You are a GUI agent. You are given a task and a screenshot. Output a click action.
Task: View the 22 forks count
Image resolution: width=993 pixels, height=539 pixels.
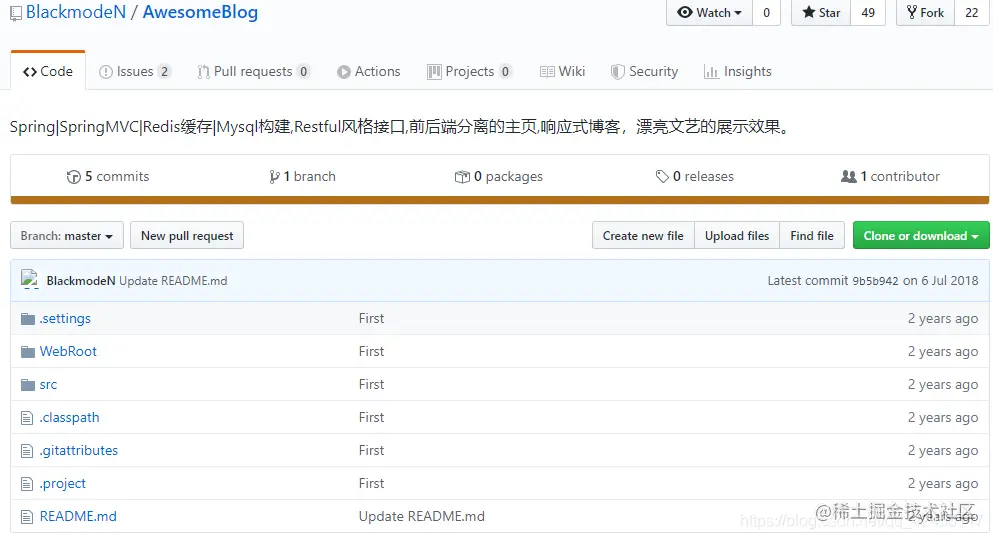point(971,13)
